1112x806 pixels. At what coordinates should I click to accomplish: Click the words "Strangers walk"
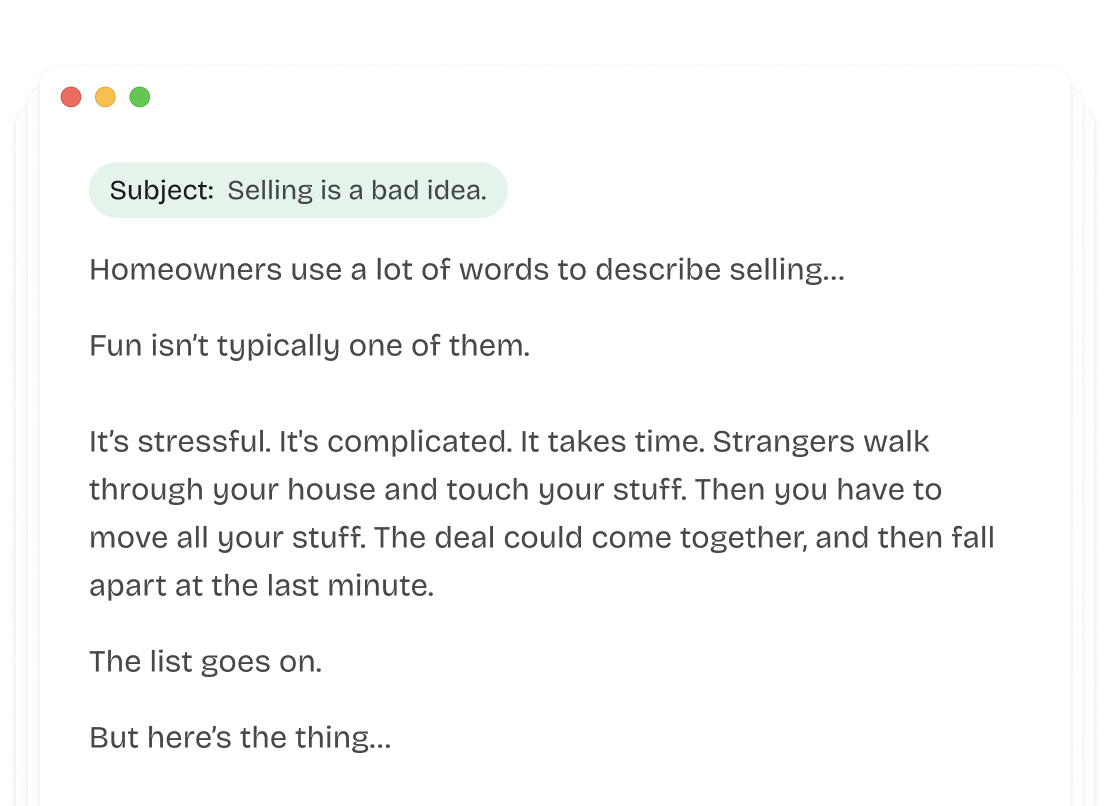pyautogui.click(x=820, y=442)
